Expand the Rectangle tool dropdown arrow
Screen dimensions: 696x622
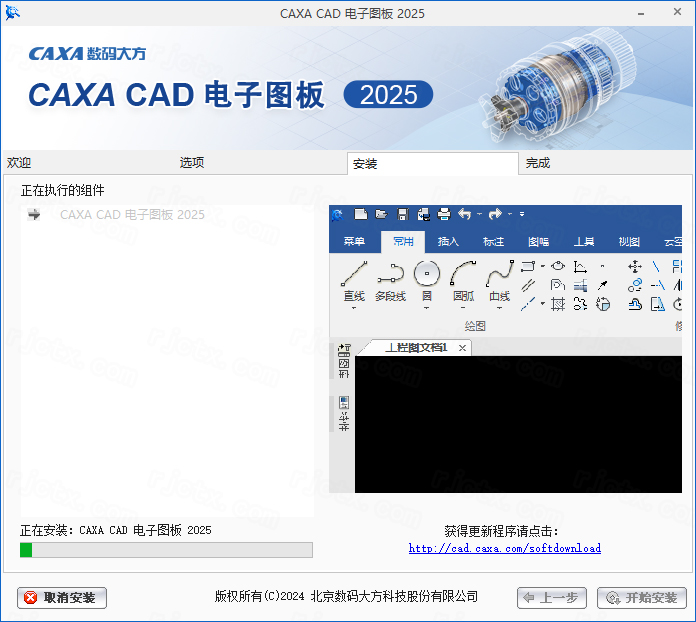click(542, 267)
